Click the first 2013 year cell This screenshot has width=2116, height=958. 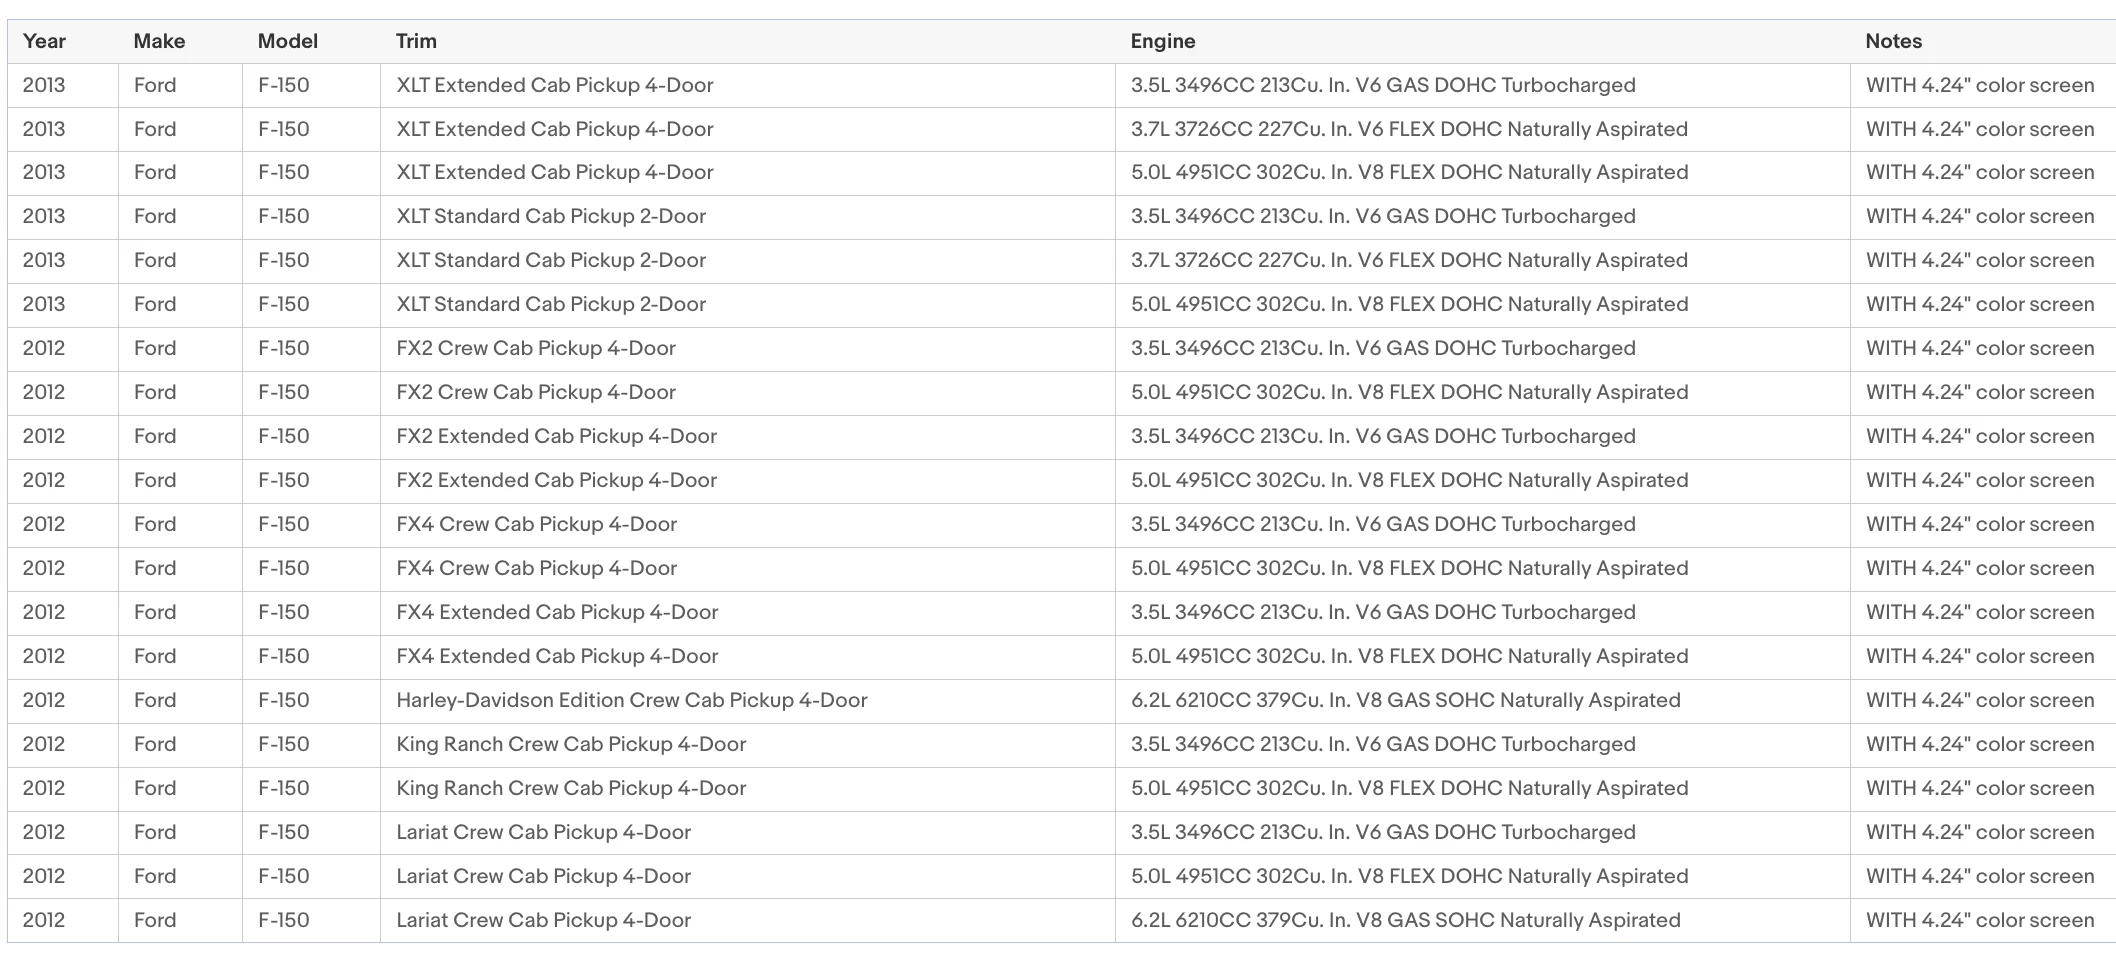(x=63, y=85)
